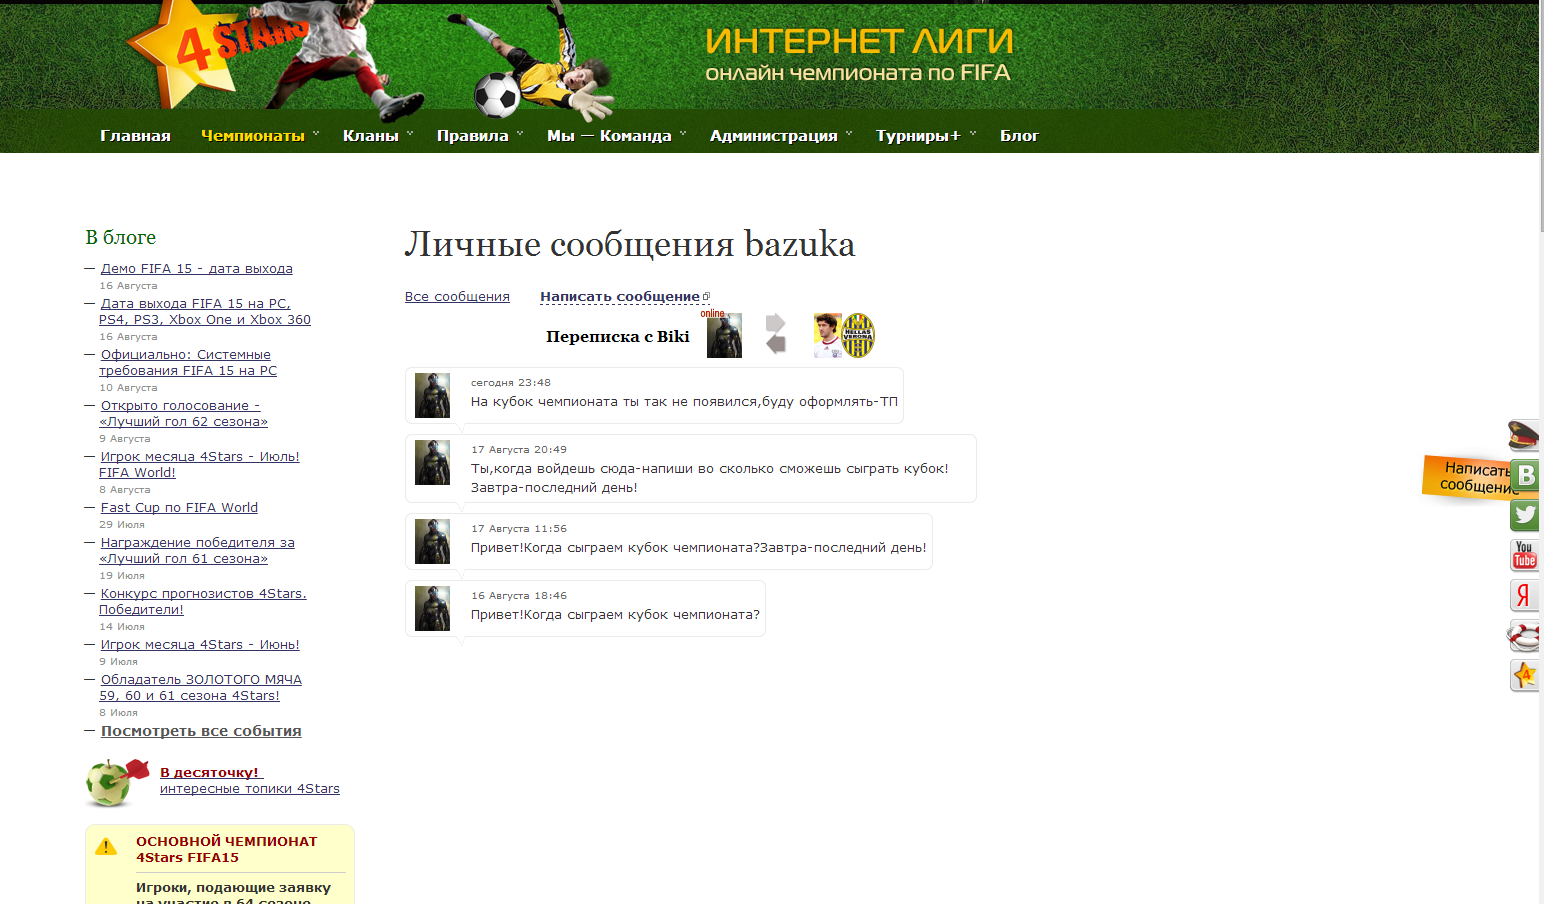Click the 'сегодня 23:48' timestamp
This screenshot has width=1544, height=904.
pos(511,383)
